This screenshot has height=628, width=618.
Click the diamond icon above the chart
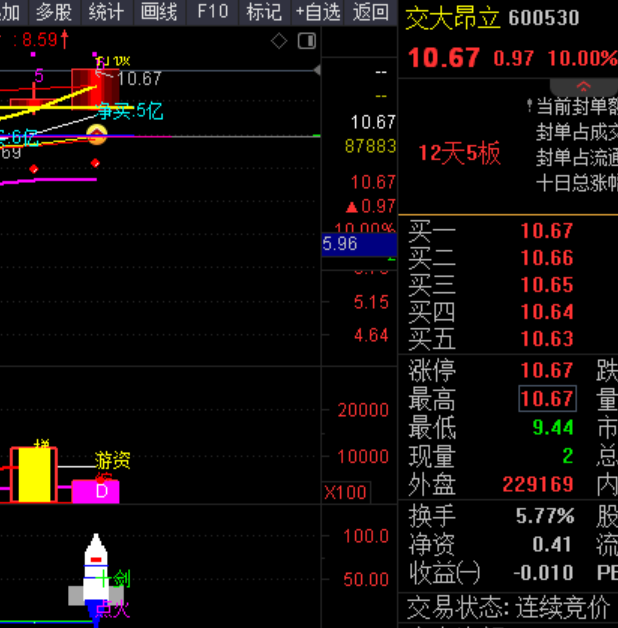(x=279, y=41)
